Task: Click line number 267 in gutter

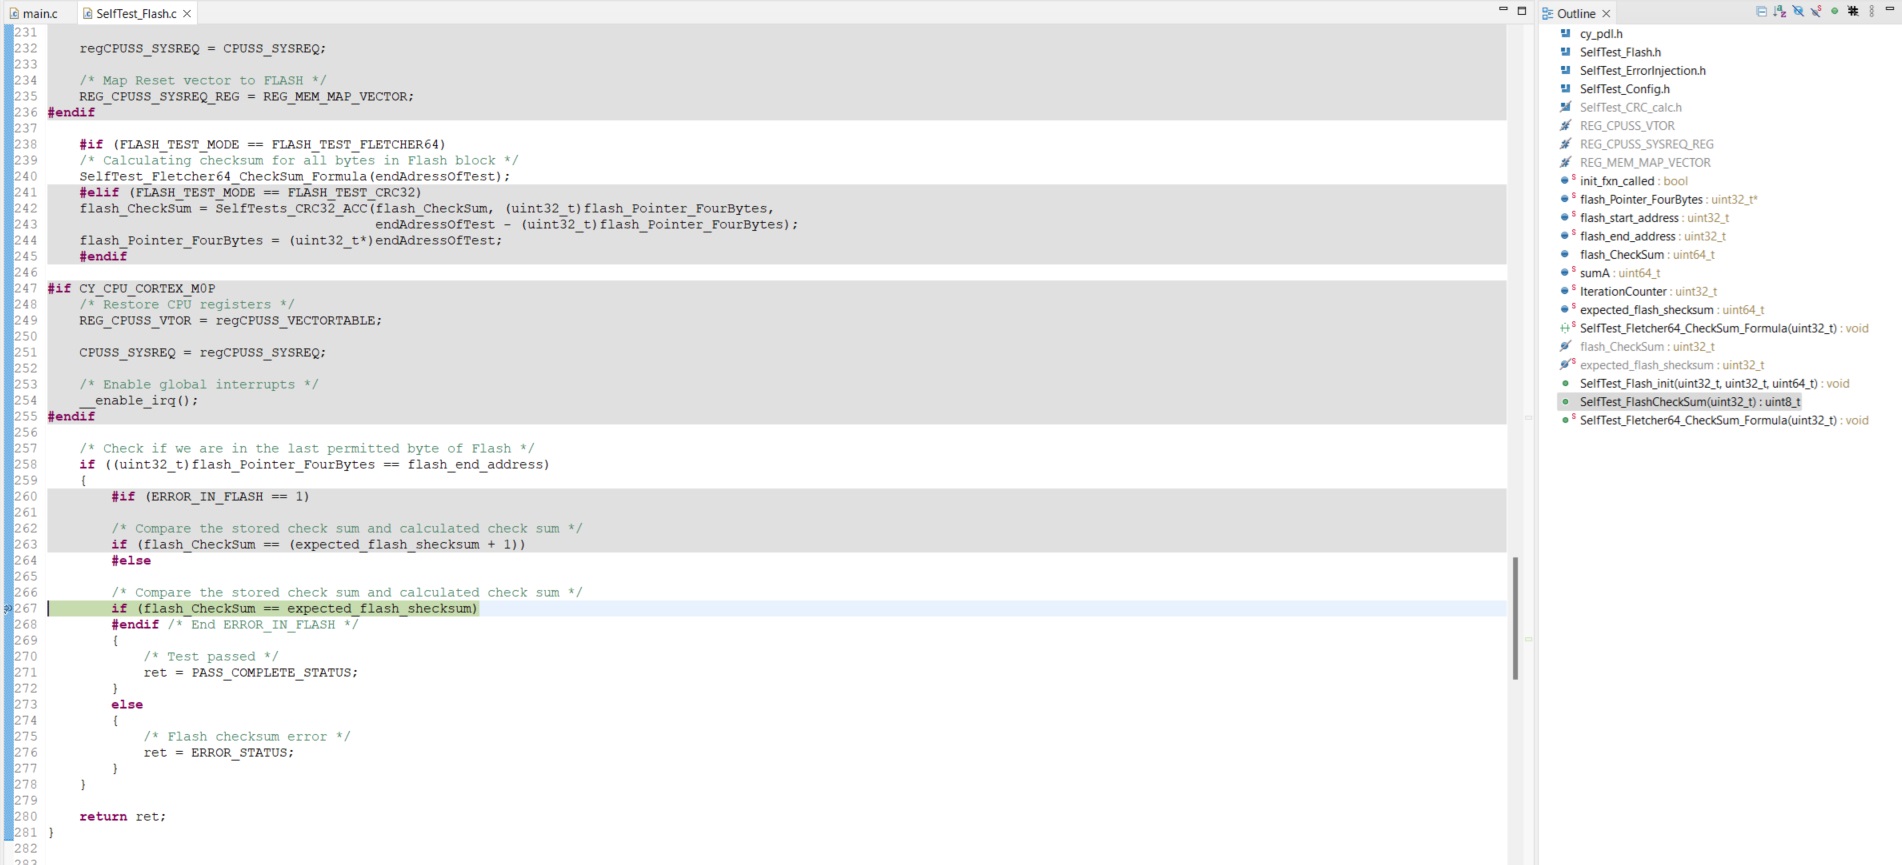Action: pyautogui.click(x=25, y=608)
